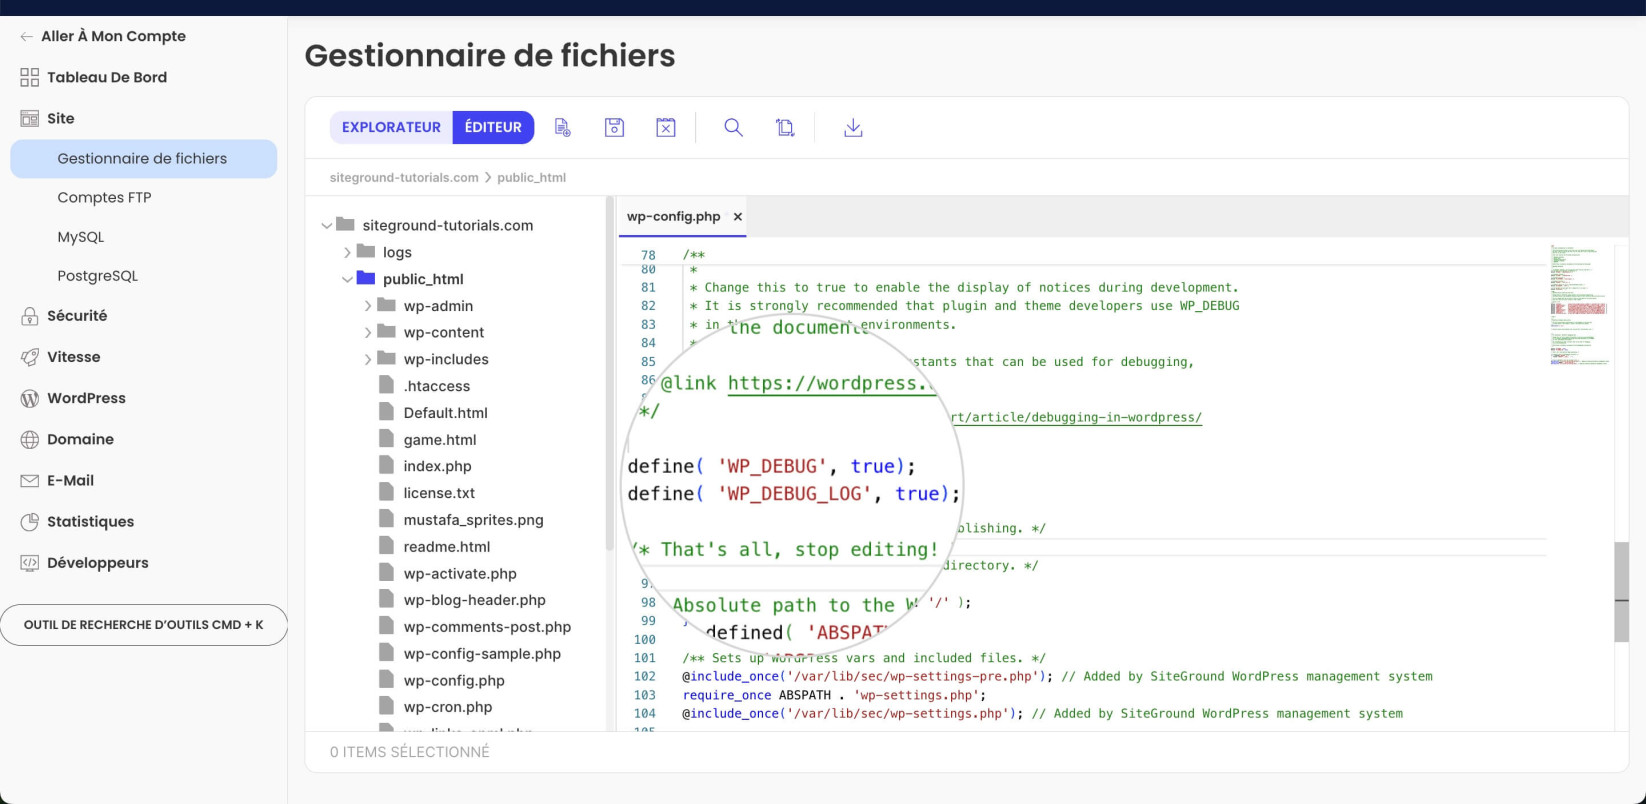The width and height of the screenshot is (1646, 804).
Task: Click the save file icon
Action: click(x=614, y=127)
